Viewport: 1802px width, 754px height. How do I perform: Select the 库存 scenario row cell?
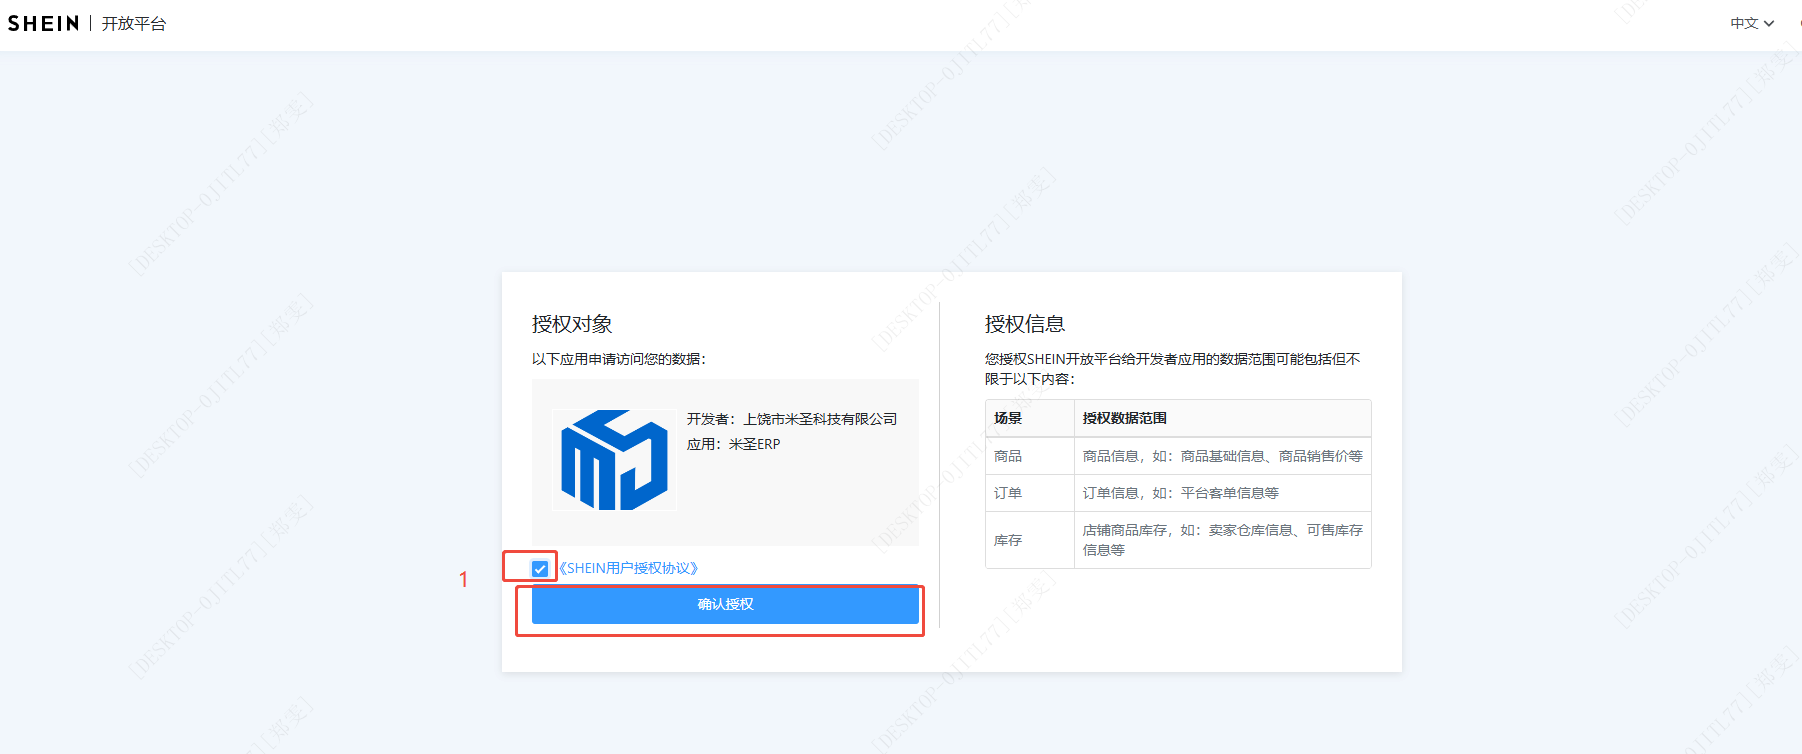click(x=1008, y=540)
